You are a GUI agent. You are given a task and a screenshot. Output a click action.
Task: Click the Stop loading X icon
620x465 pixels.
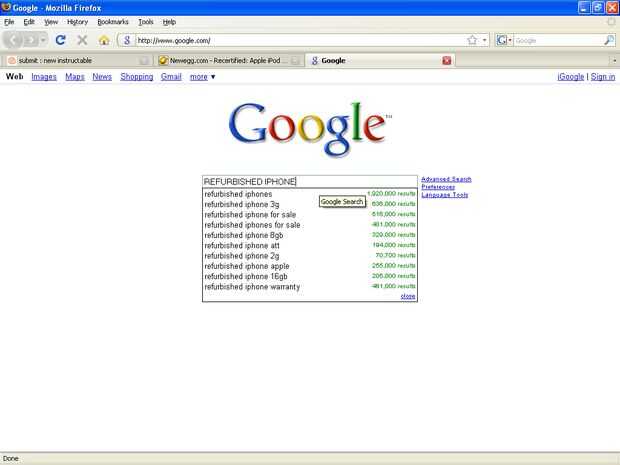coord(82,40)
